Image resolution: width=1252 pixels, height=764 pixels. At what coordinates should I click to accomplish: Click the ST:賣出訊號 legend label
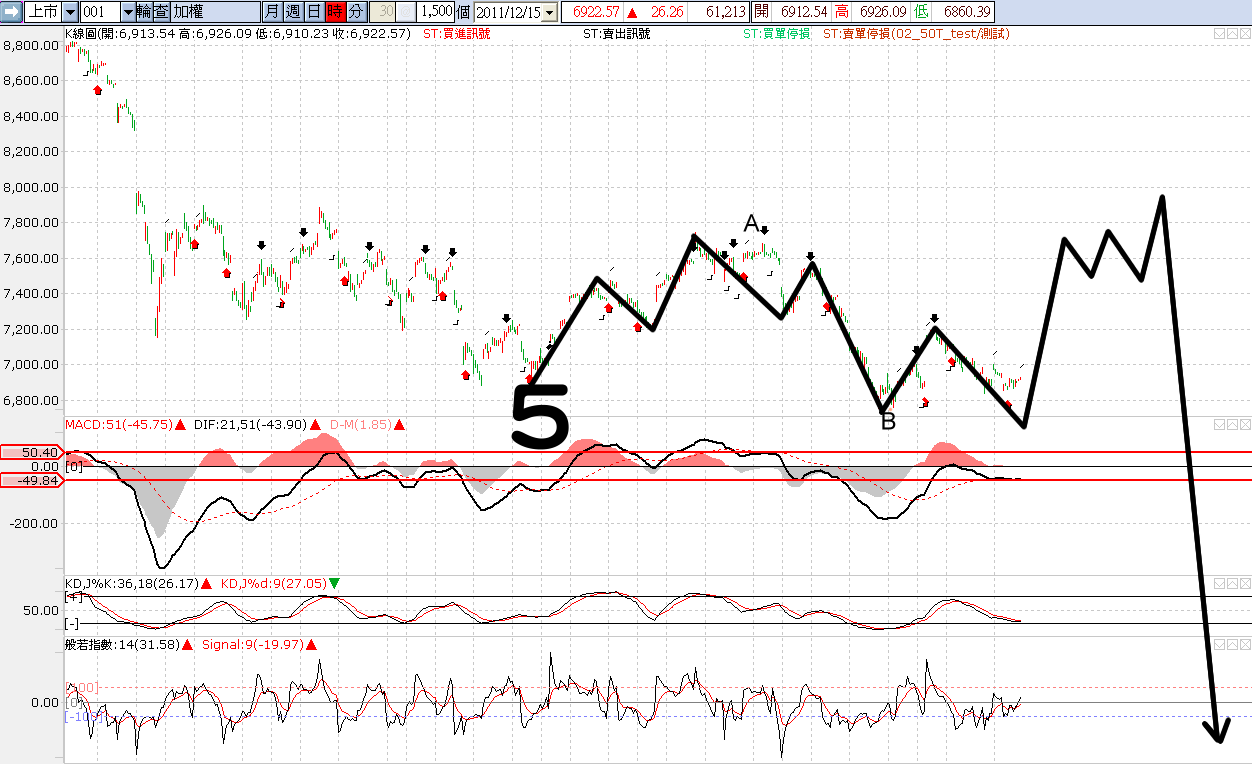(x=616, y=33)
